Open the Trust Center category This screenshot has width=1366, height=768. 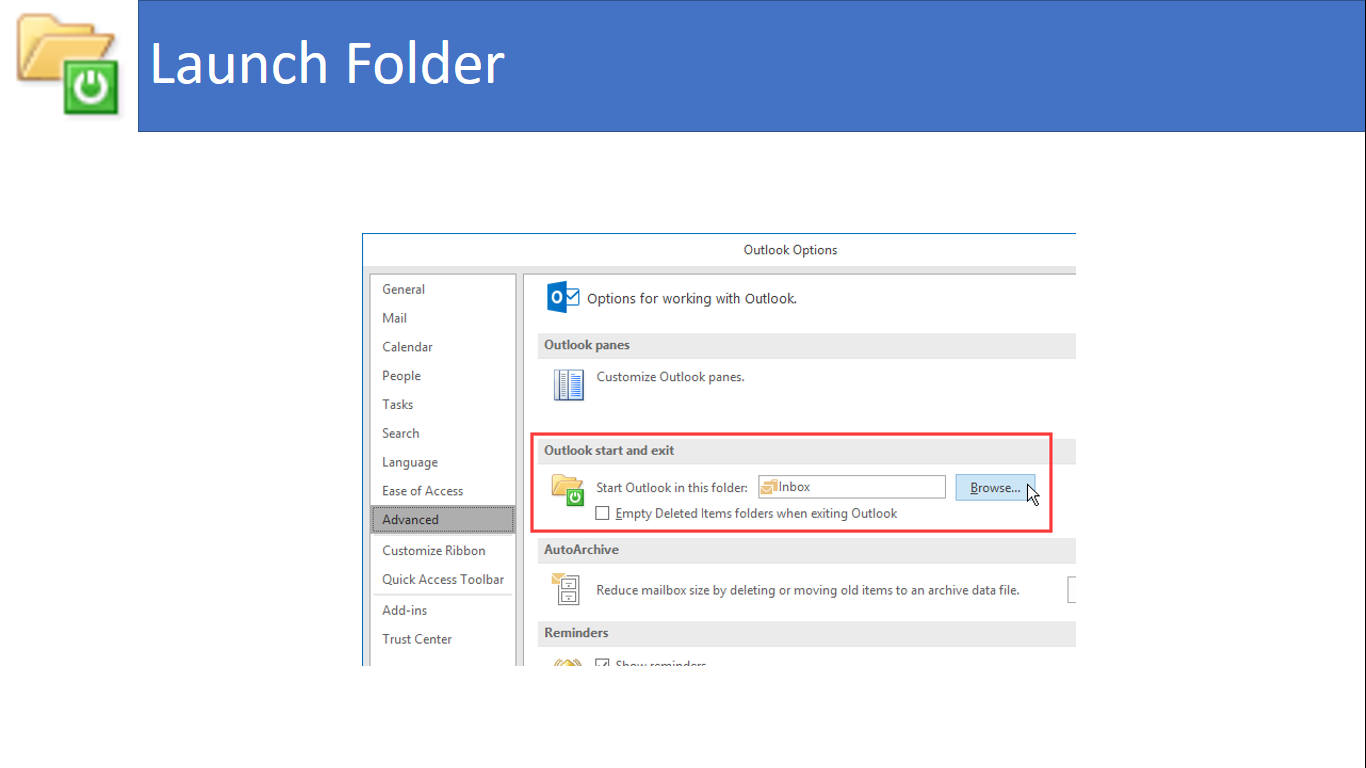pos(442,639)
